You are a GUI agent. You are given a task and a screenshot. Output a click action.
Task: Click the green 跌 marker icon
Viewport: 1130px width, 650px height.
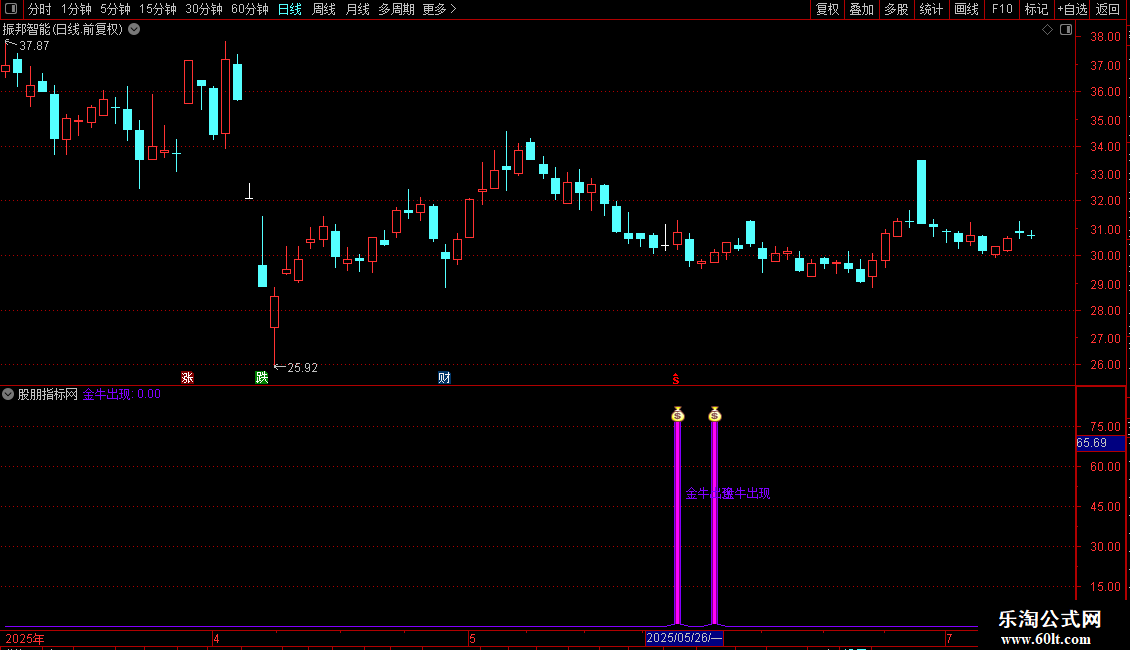point(262,378)
